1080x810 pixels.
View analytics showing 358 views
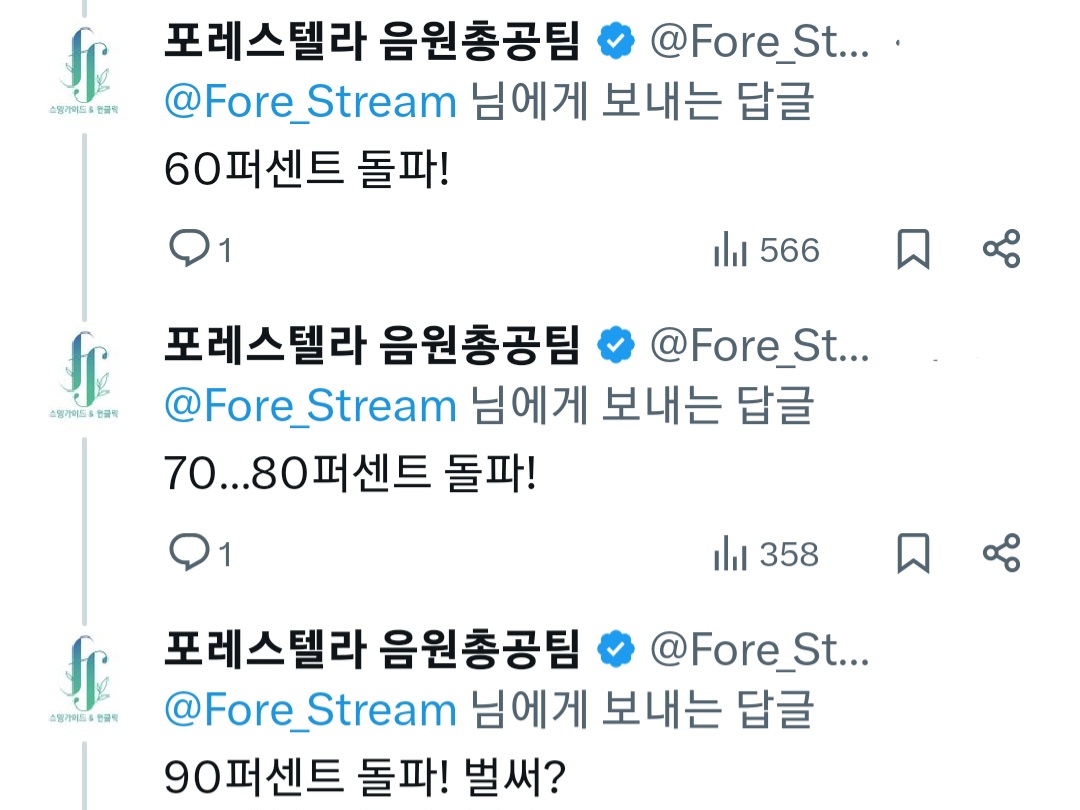(767, 555)
